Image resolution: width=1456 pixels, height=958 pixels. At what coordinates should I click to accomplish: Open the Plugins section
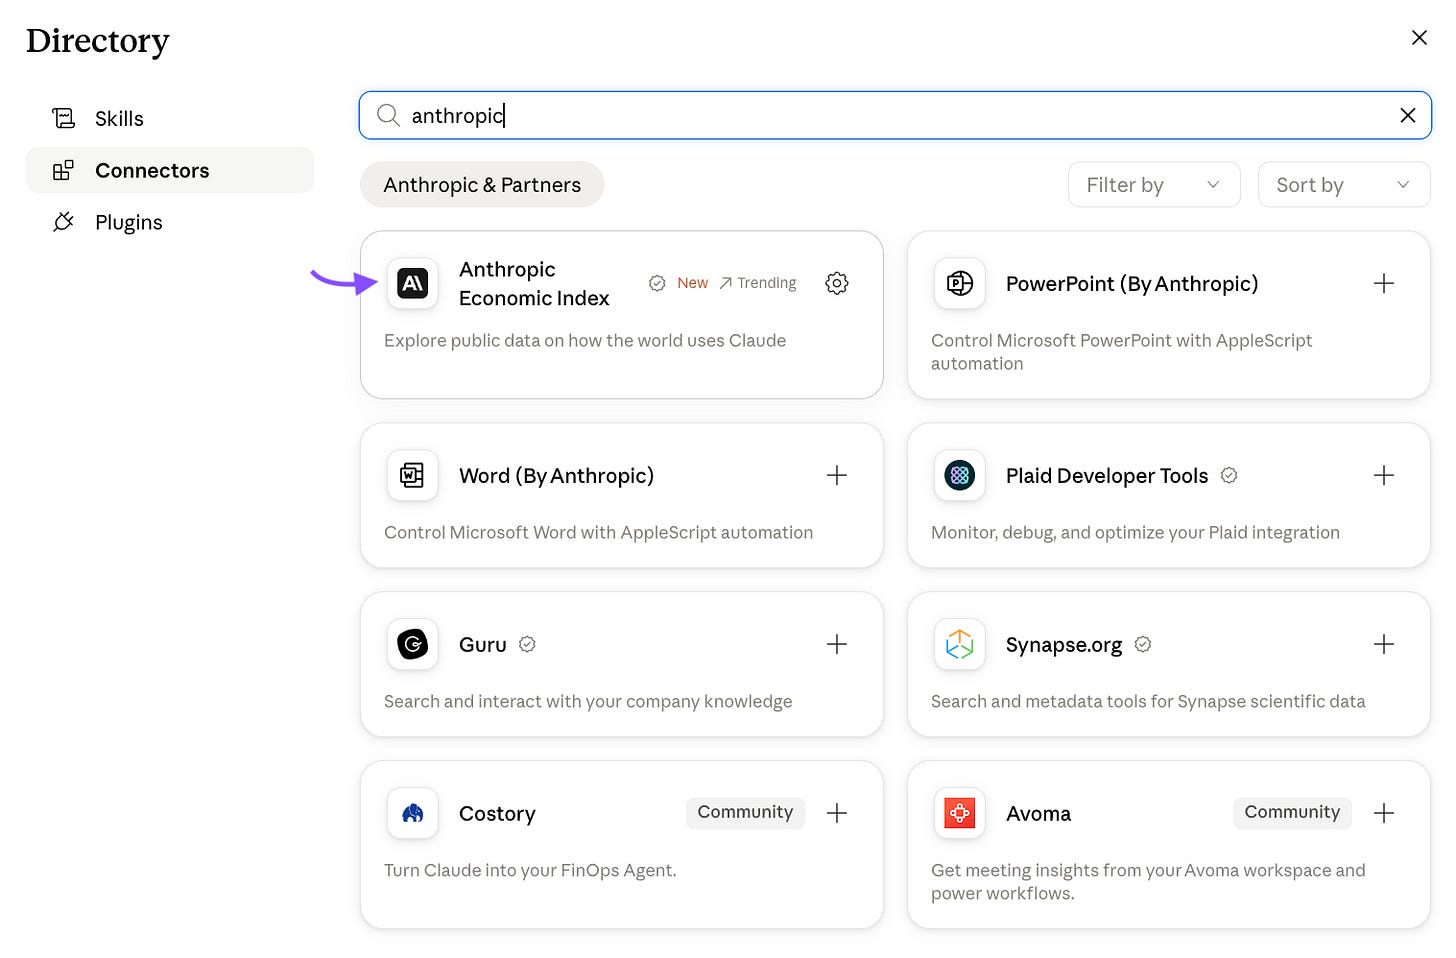click(x=170, y=222)
